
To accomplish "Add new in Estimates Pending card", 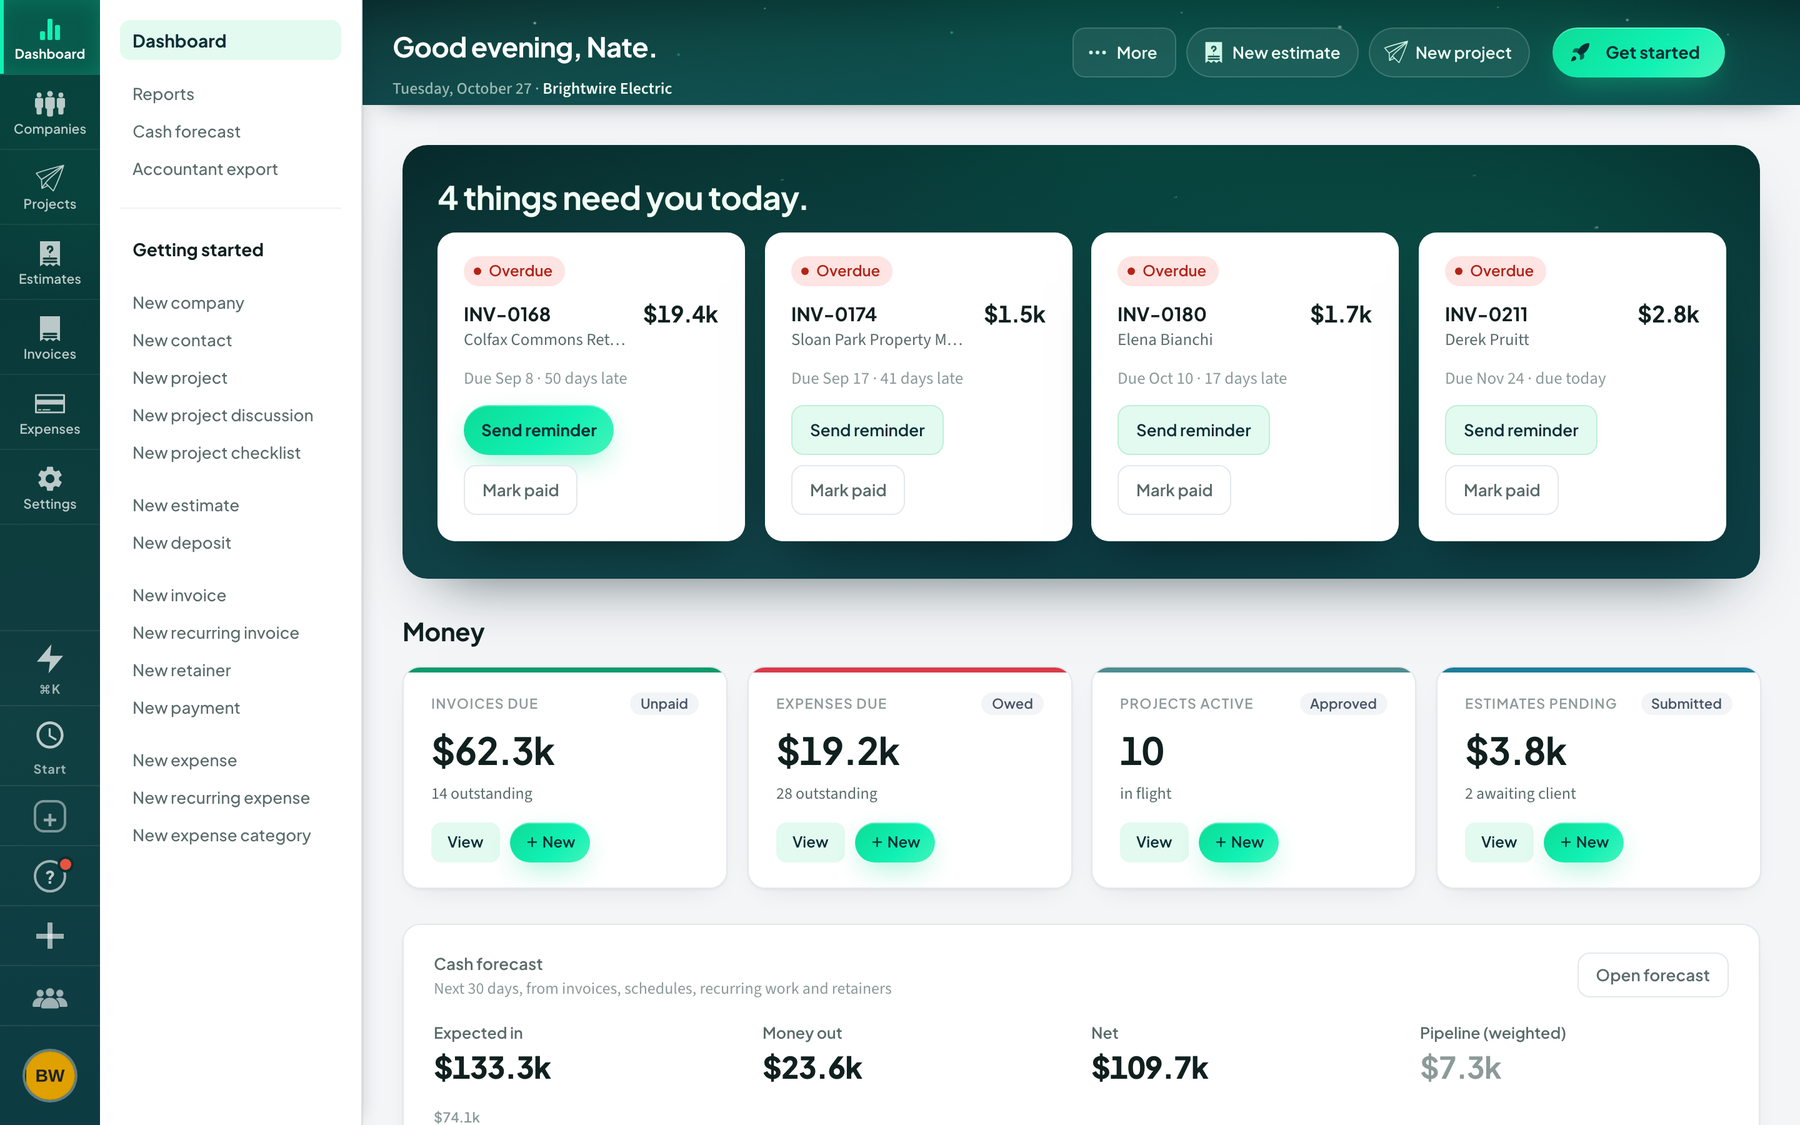I will tap(1584, 842).
